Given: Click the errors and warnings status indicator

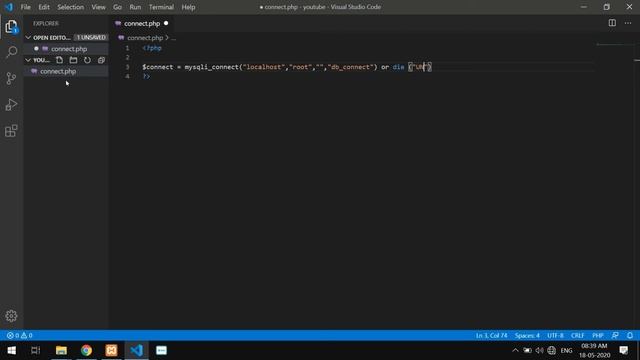Looking at the screenshot, I should [19, 336].
